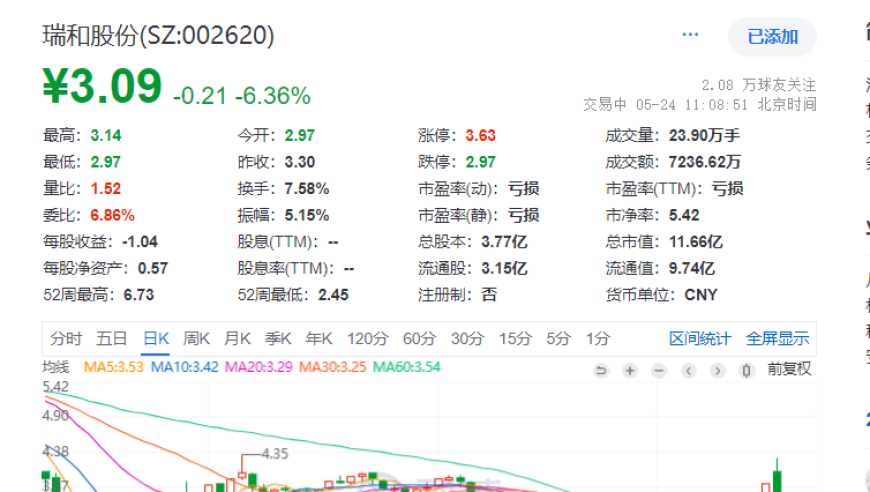Click the 成交量 value 23.90万手
Screen dimensions: 870x492
coord(704,135)
